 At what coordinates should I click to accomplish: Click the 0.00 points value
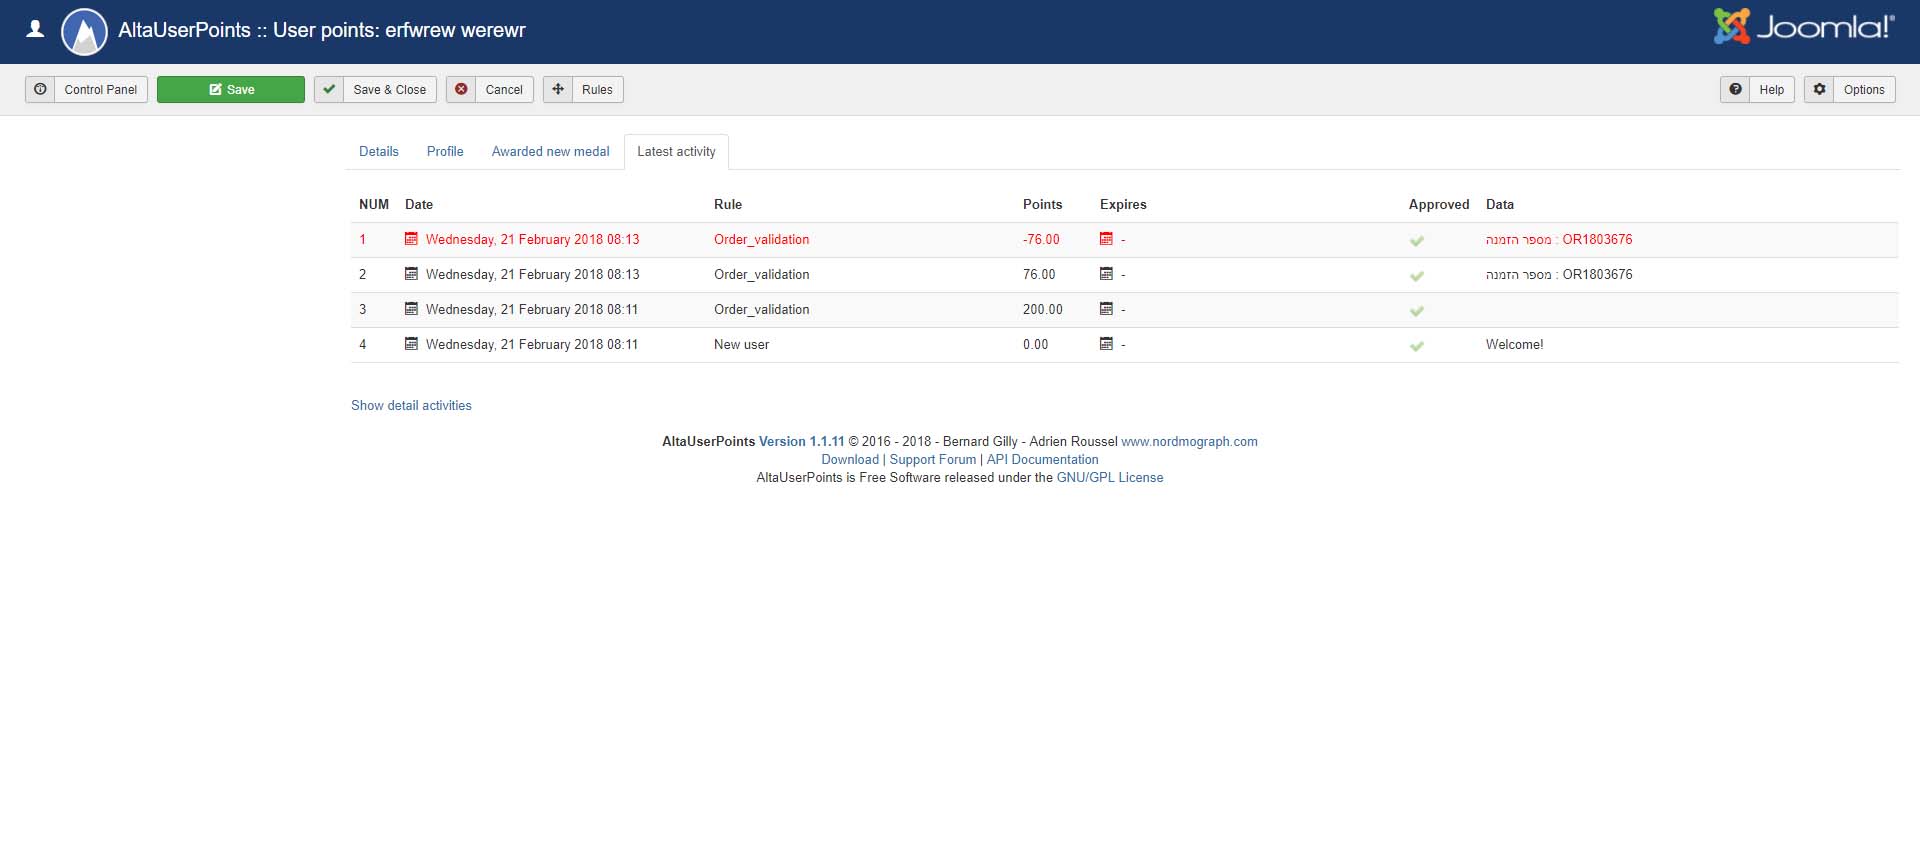[x=1036, y=344]
